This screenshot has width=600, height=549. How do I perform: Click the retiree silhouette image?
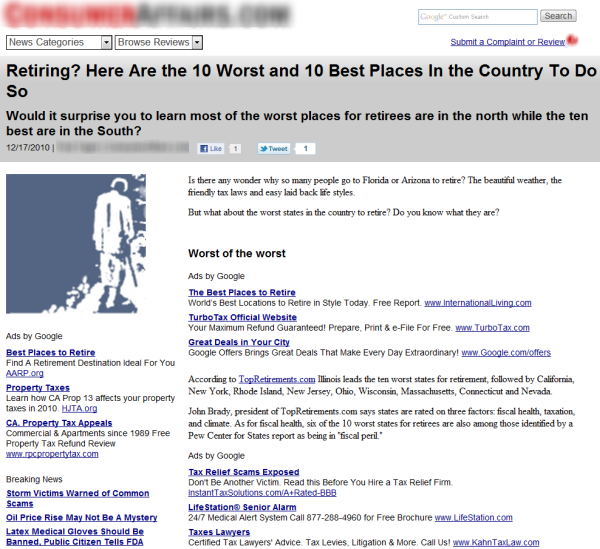pyautogui.click(x=76, y=244)
